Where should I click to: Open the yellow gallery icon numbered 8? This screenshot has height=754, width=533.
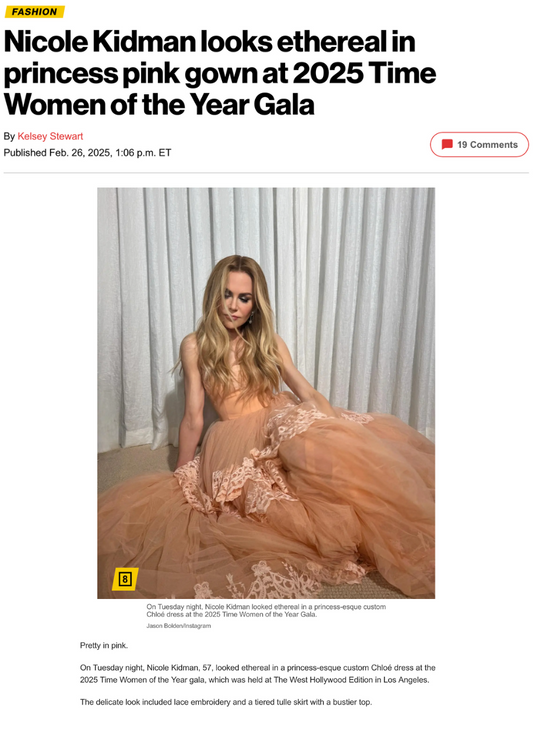click(x=125, y=578)
